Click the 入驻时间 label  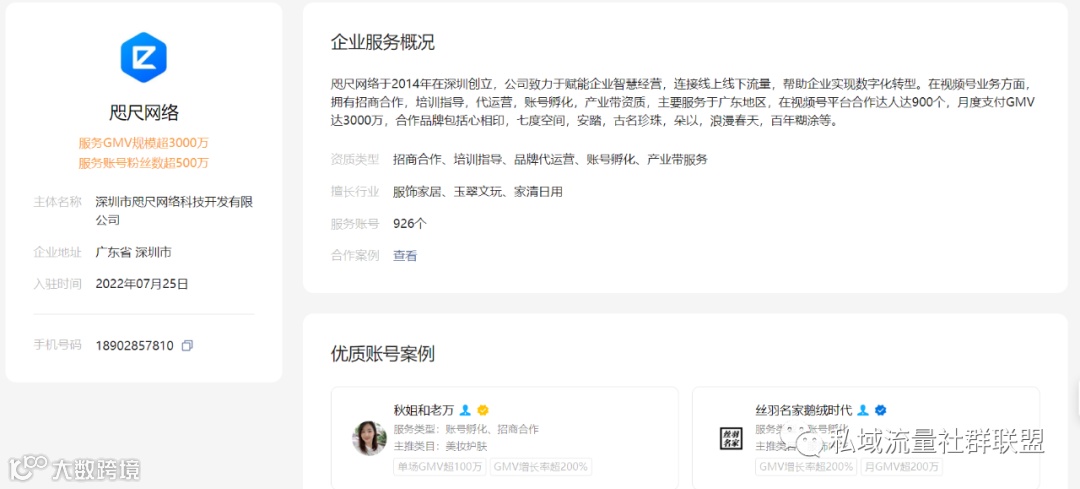(57, 284)
